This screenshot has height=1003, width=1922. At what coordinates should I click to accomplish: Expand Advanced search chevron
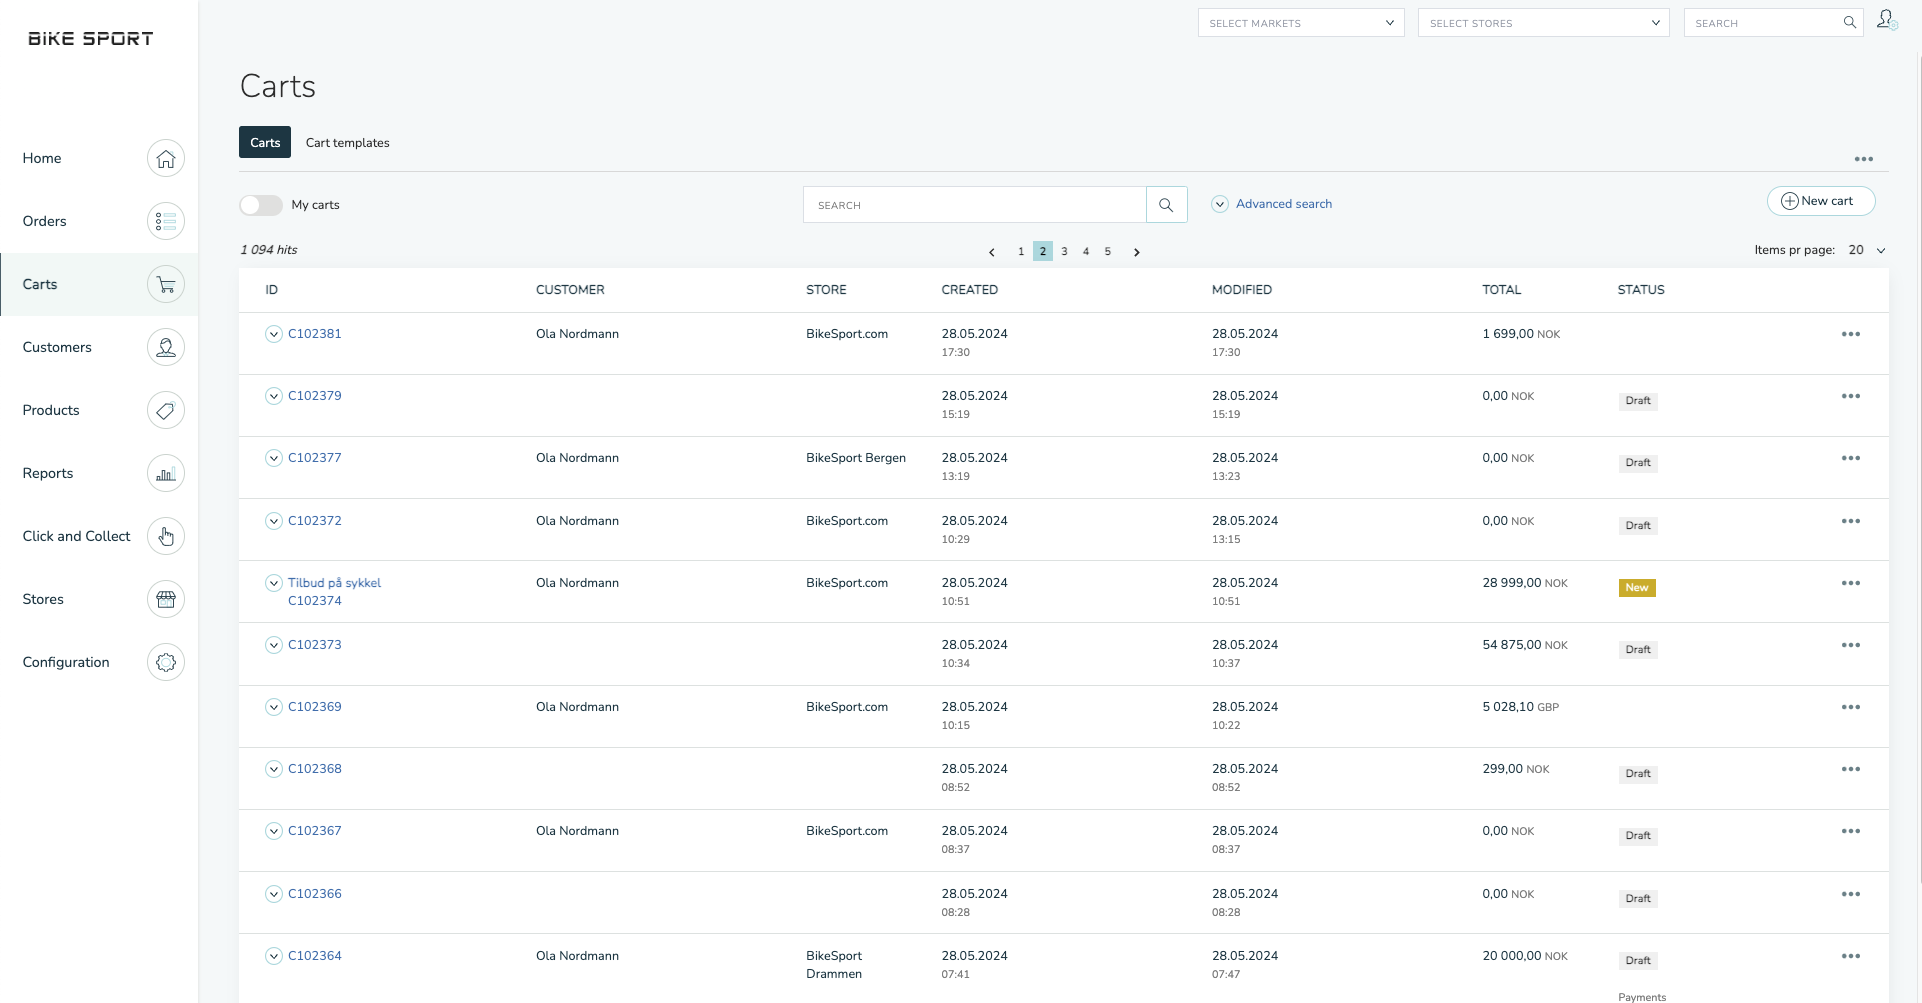pos(1220,204)
